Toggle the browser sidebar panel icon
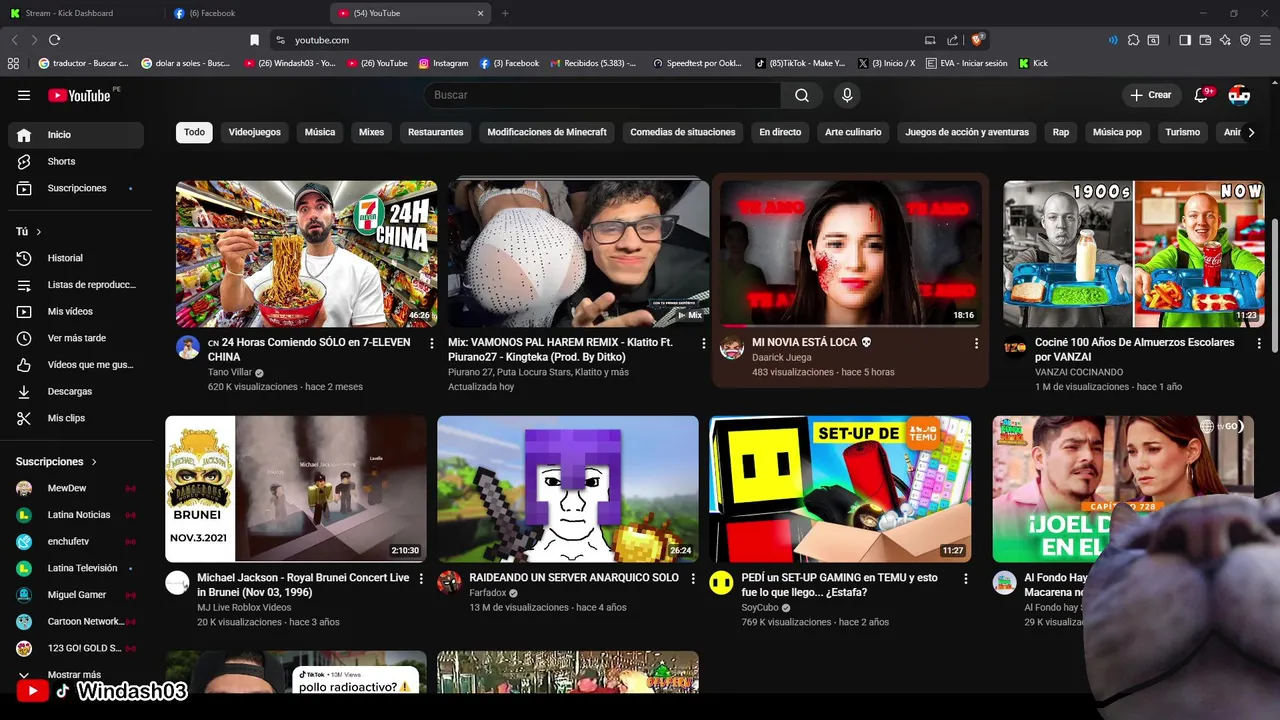The width and height of the screenshot is (1280, 720). tap(1185, 40)
